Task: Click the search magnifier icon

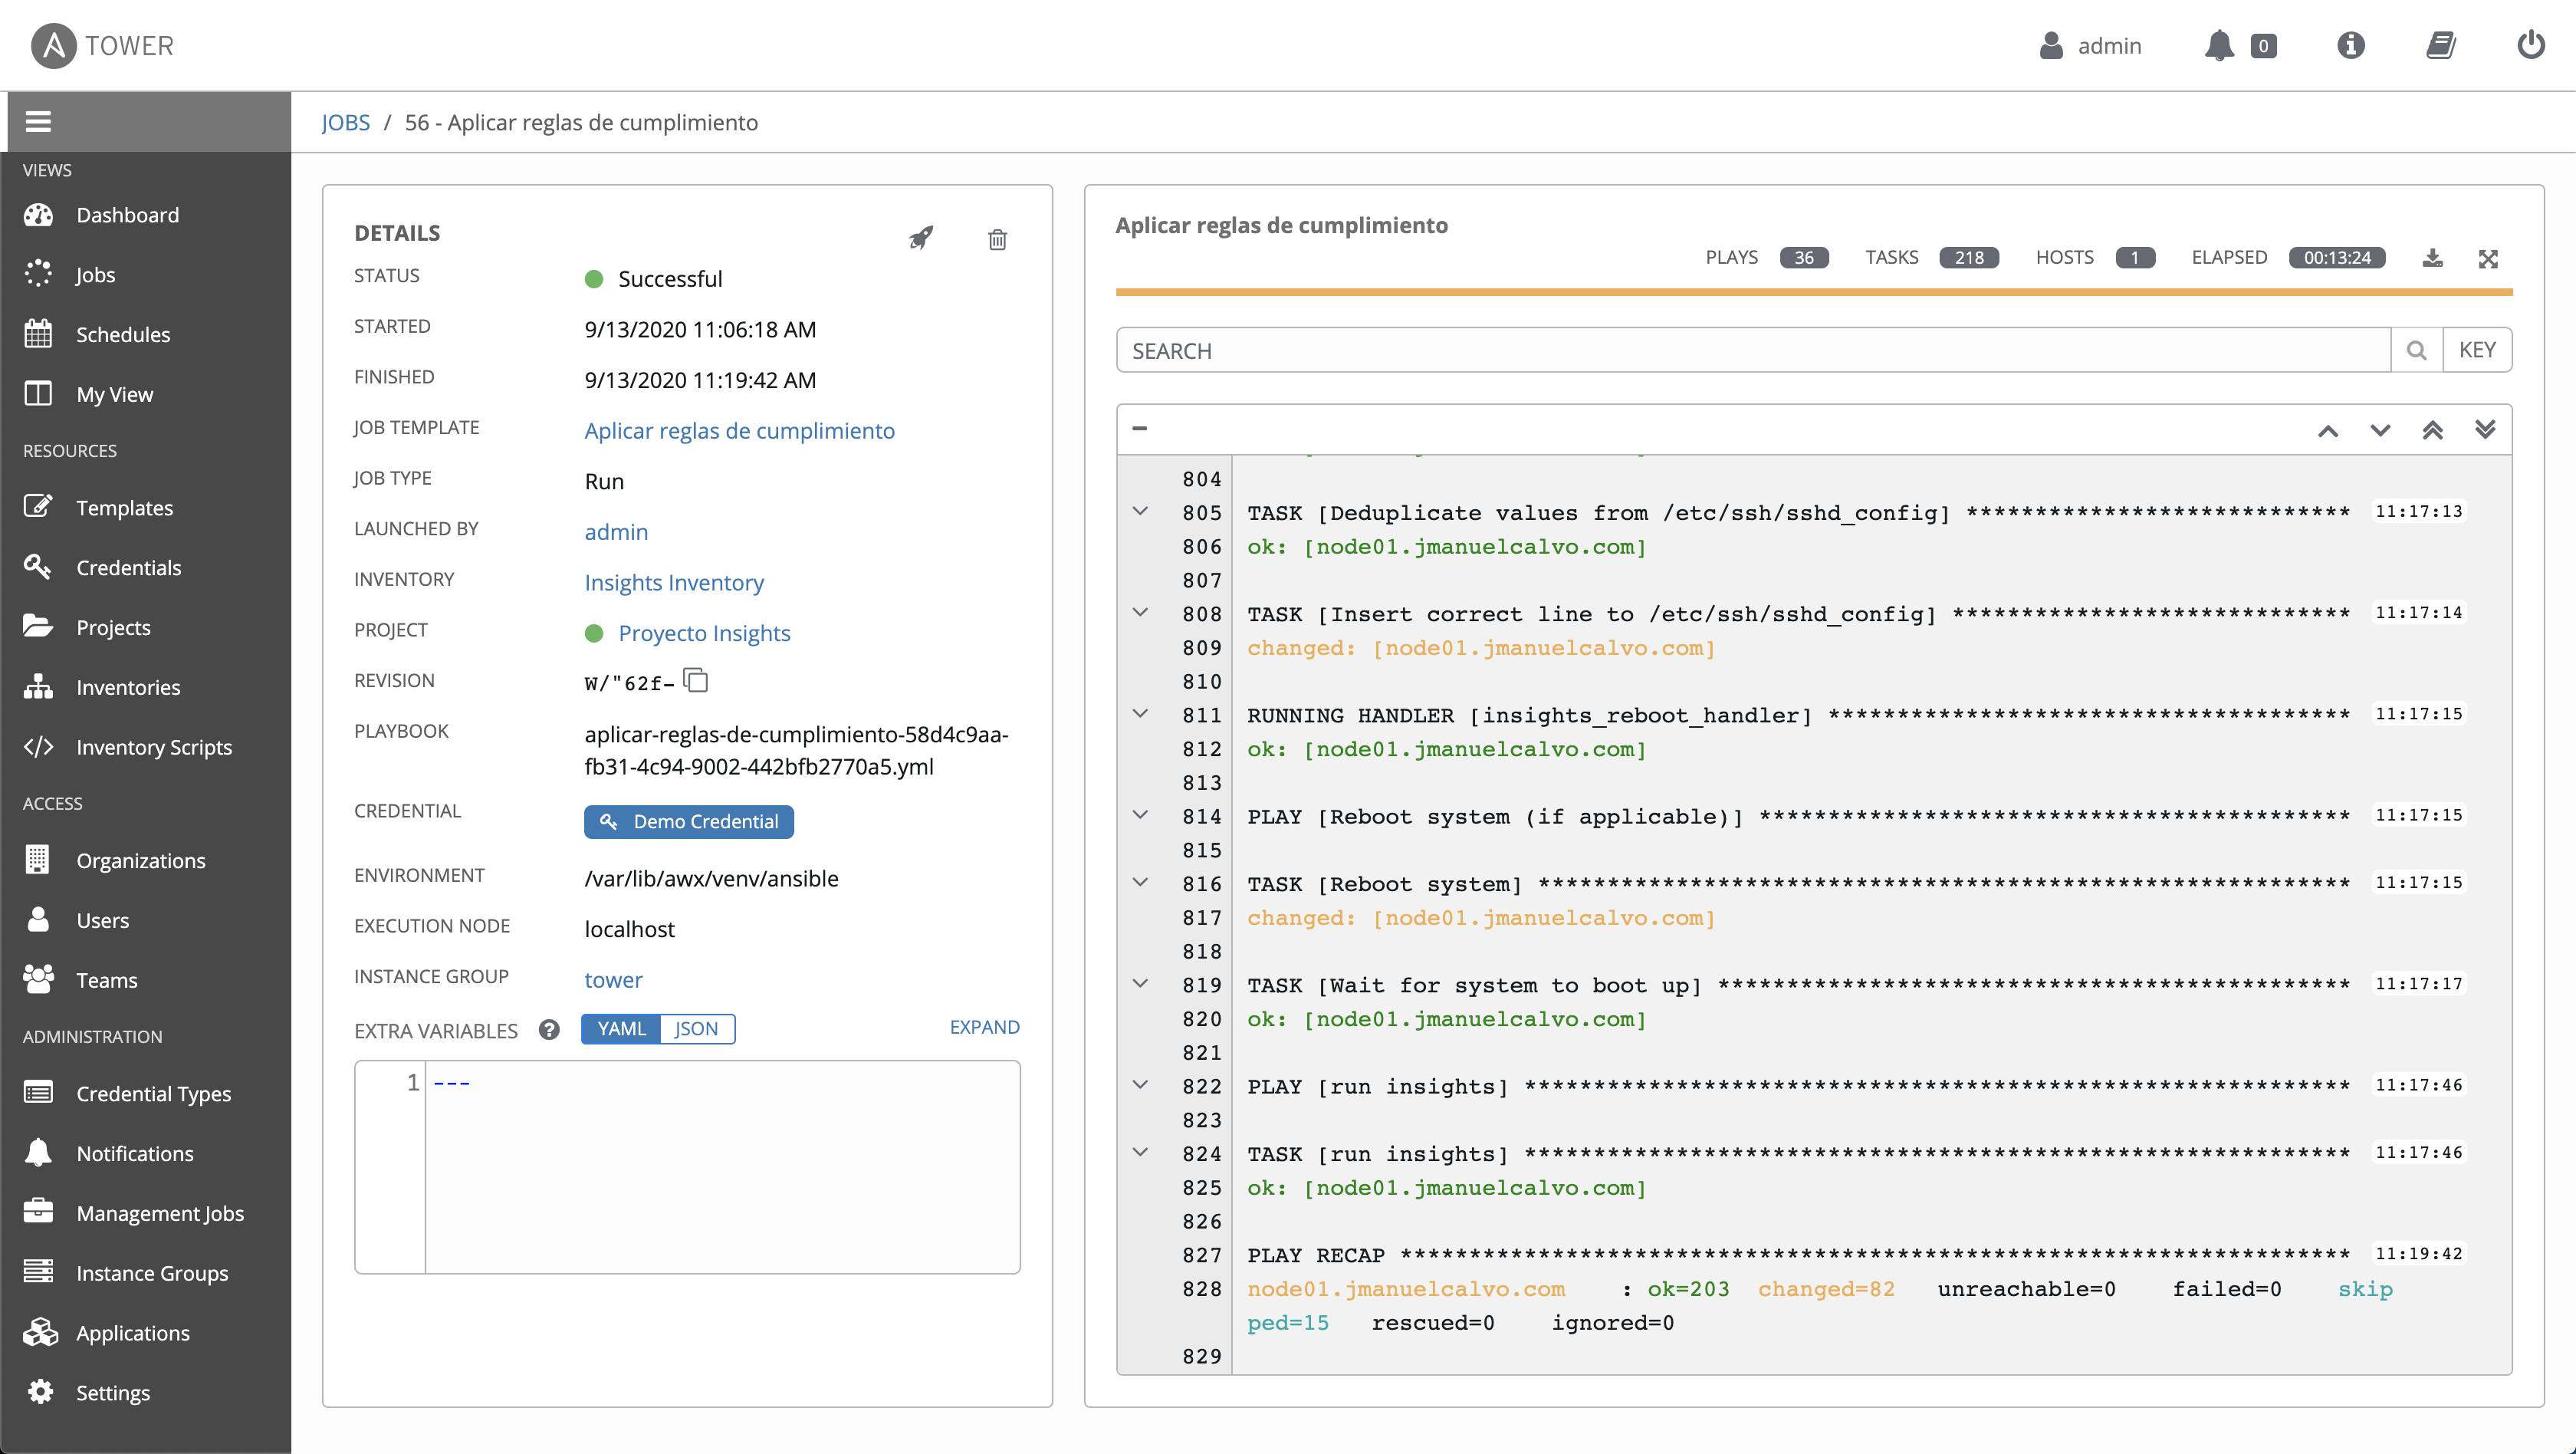Action: coord(2417,350)
